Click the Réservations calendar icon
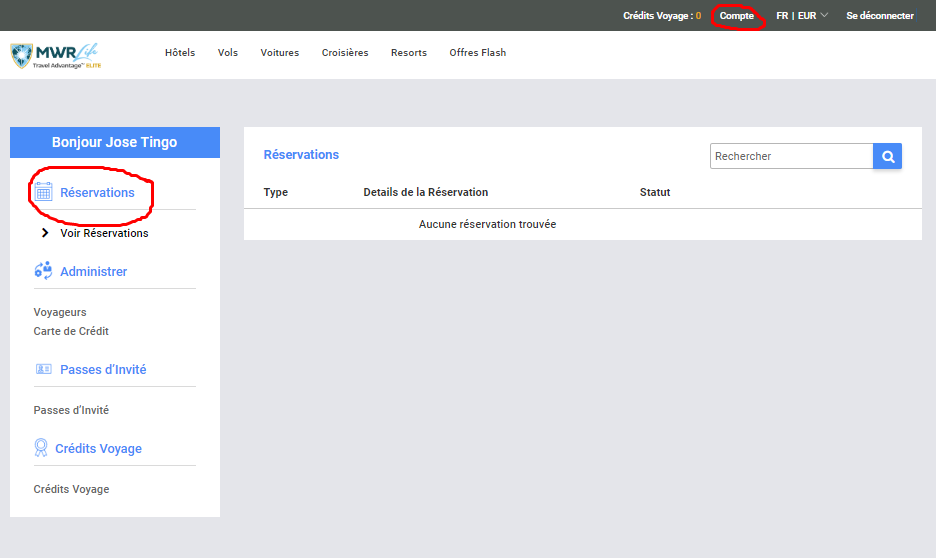Viewport: 936px width, 558px height. [x=43, y=192]
